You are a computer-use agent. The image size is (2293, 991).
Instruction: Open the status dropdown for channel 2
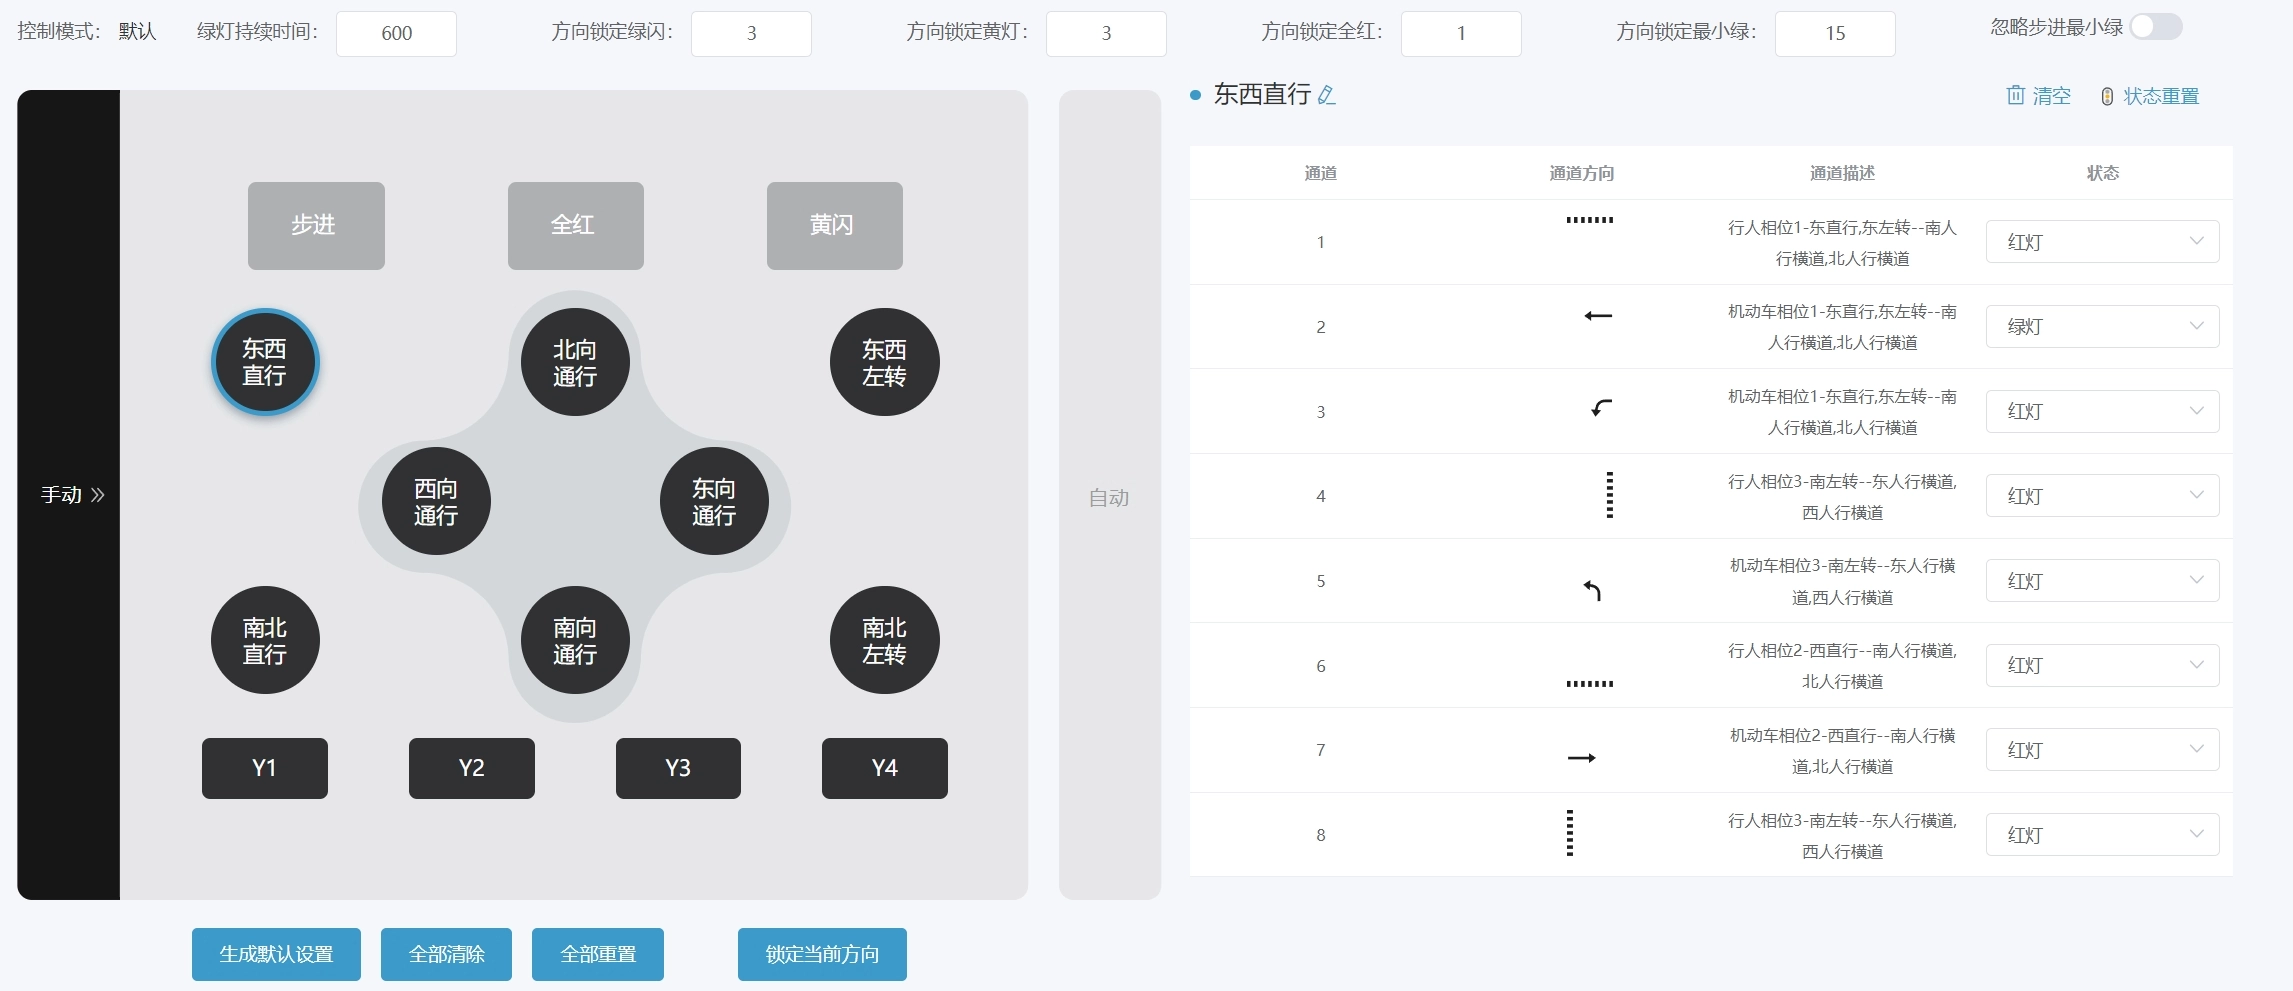click(x=2102, y=326)
